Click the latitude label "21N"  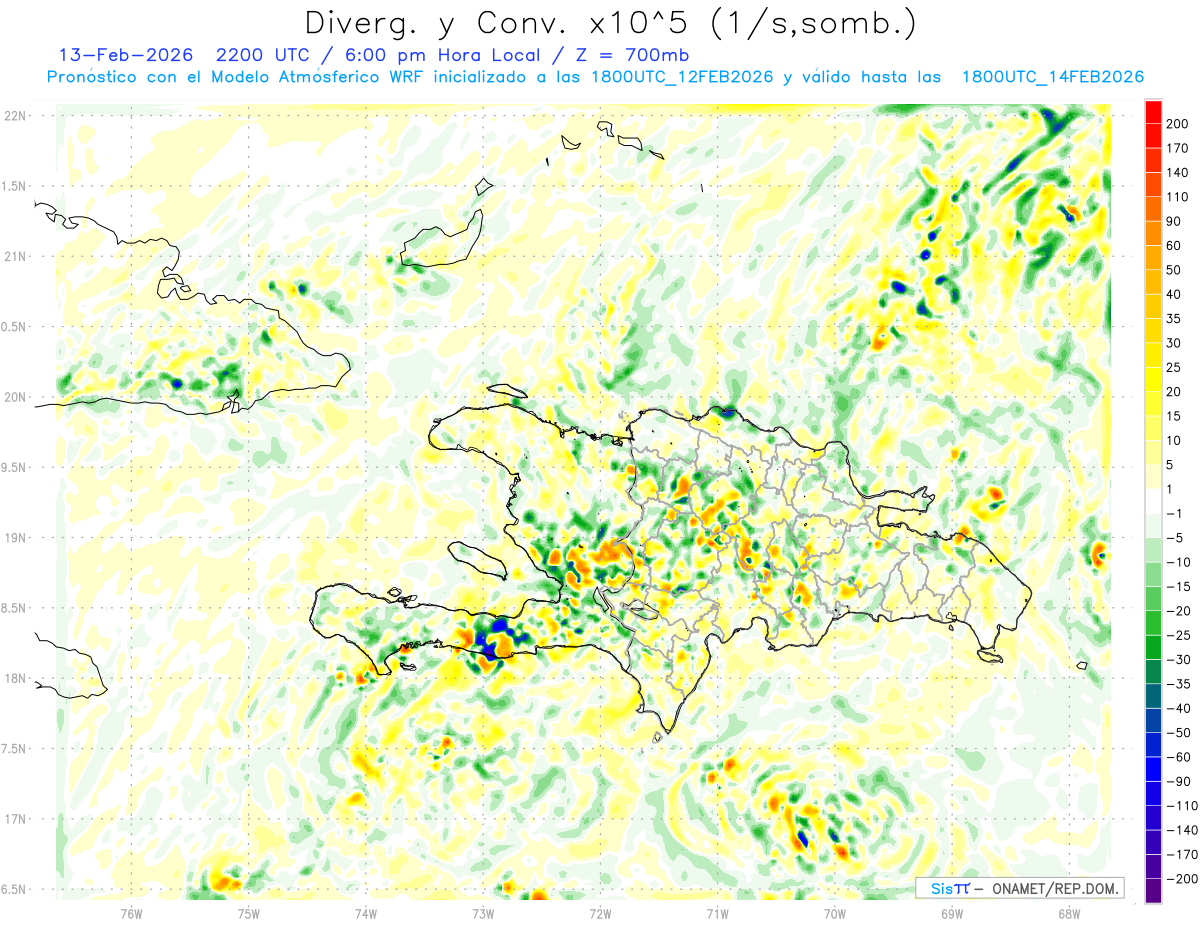pos(15,257)
